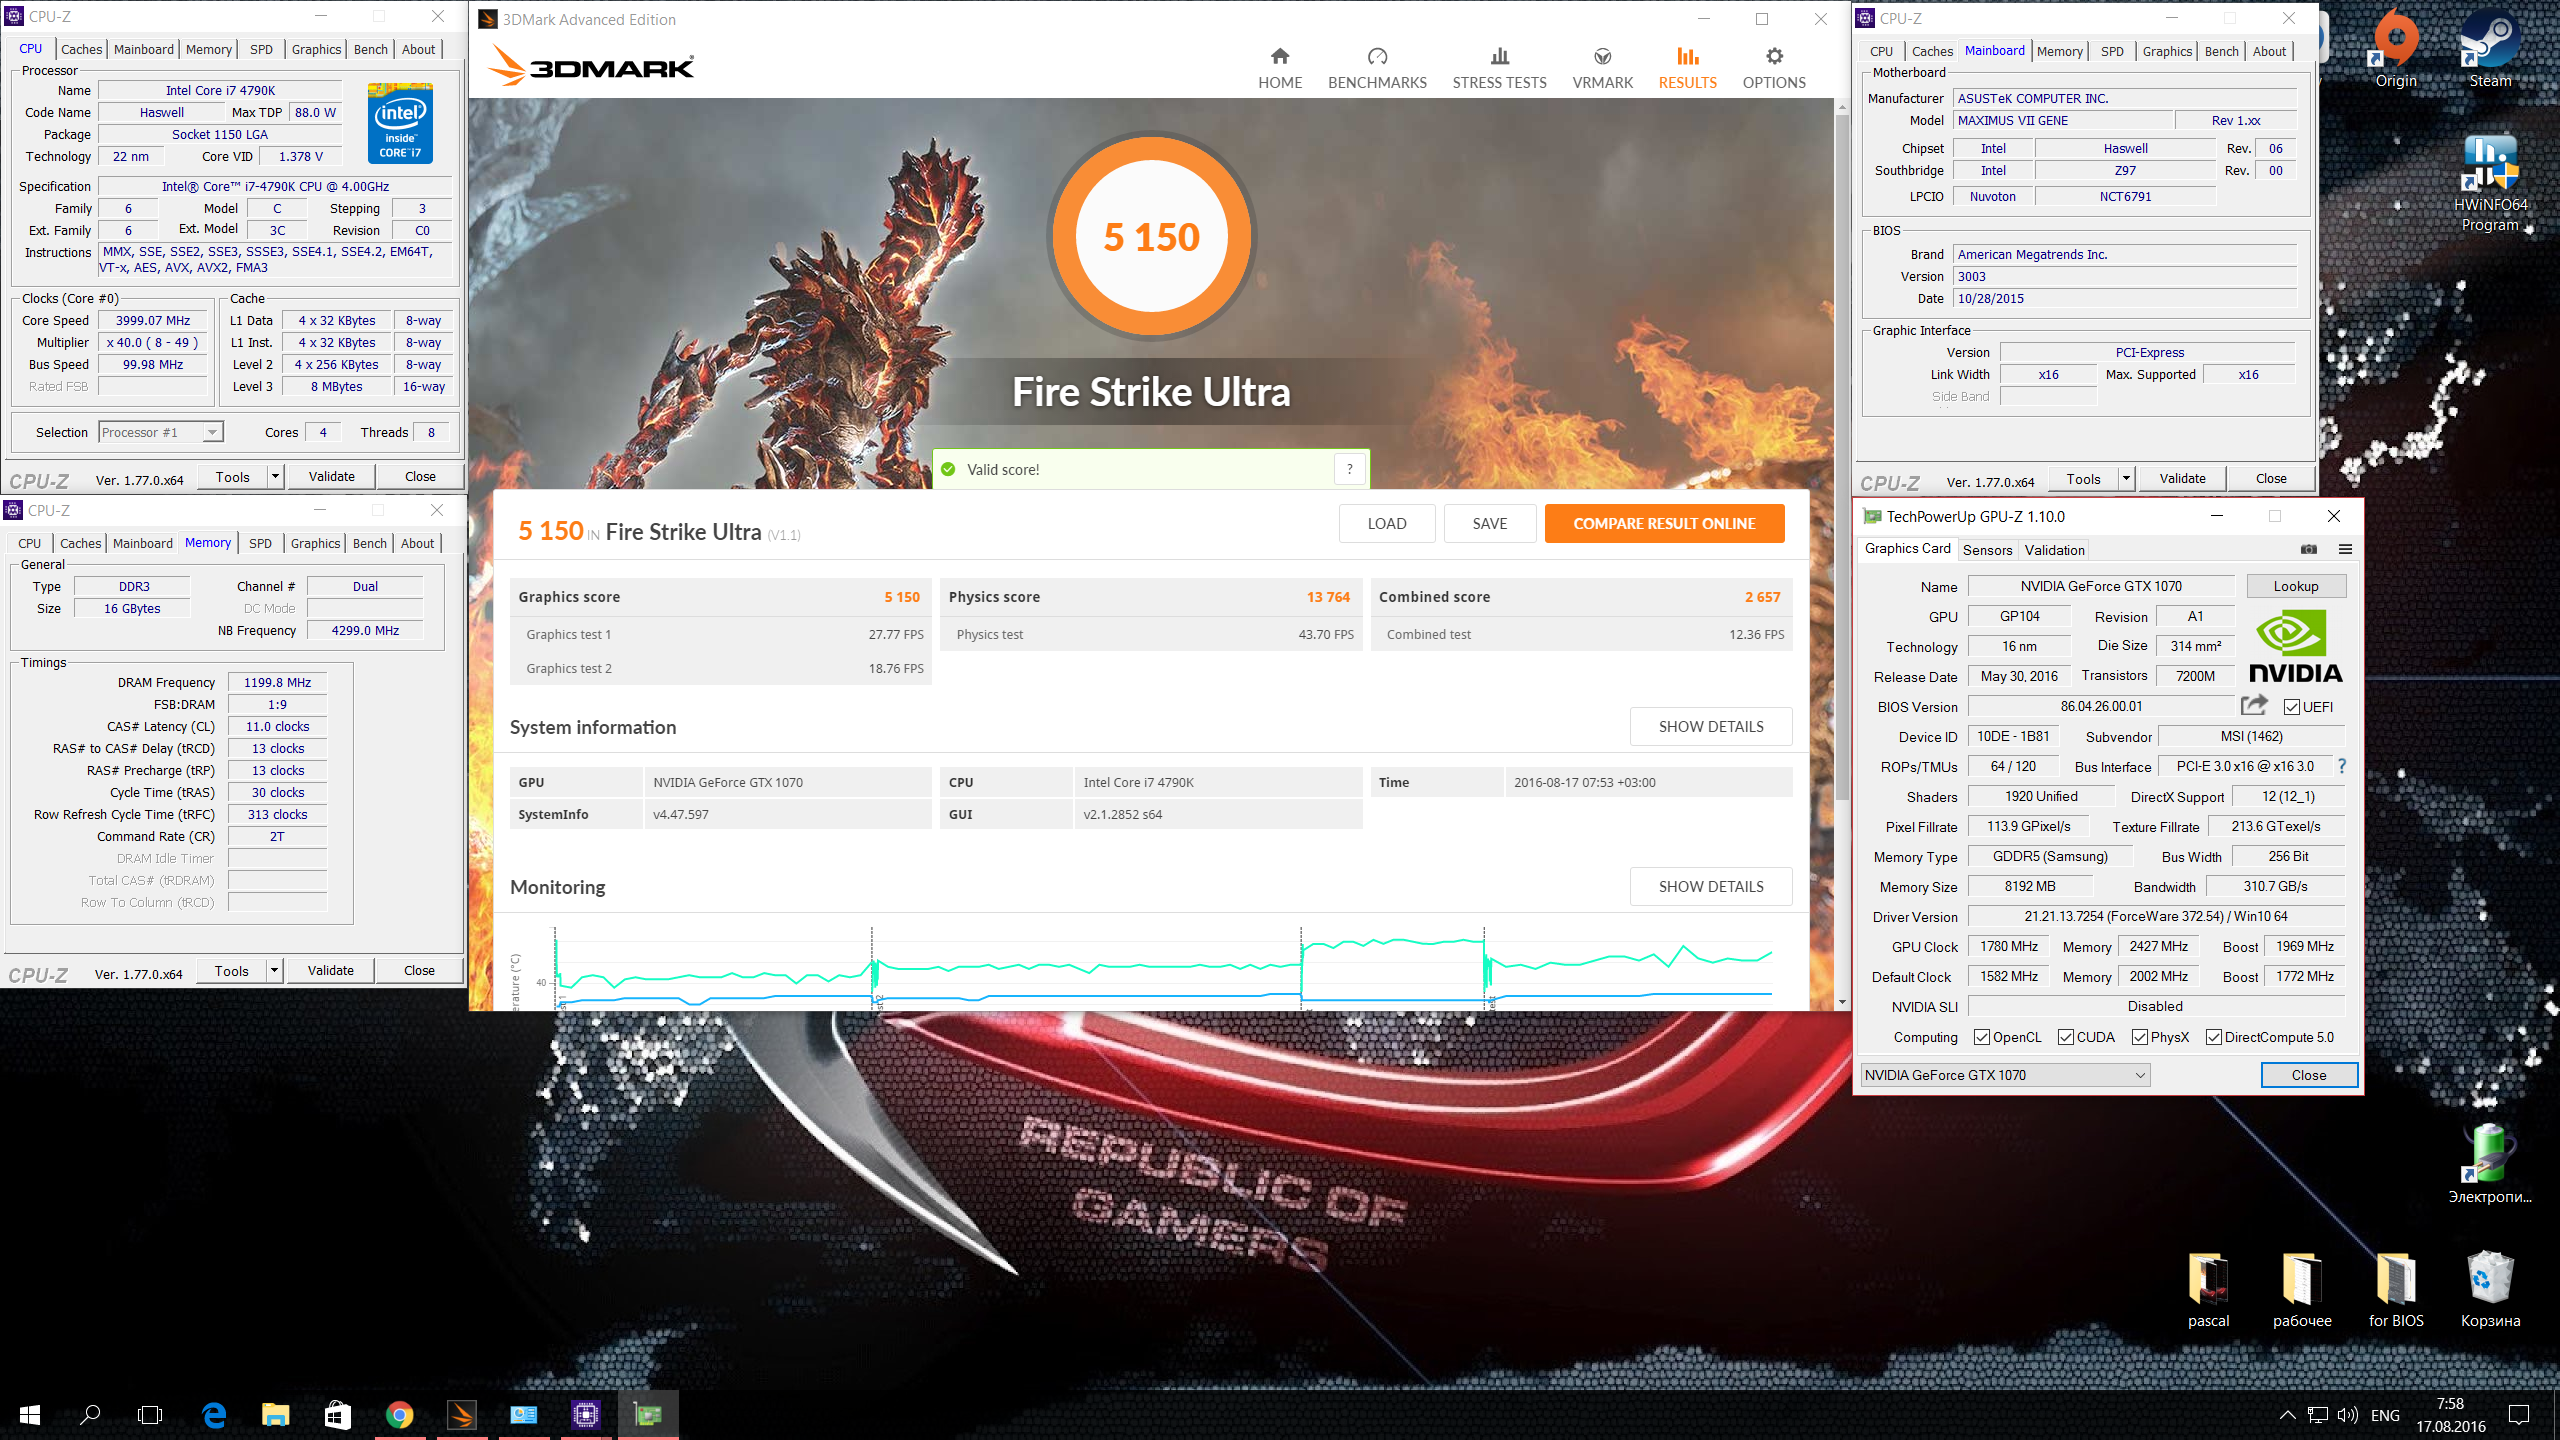Toggle the PhysX checkbox
Viewport: 2560px width, 1440px height.
(x=2139, y=1037)
